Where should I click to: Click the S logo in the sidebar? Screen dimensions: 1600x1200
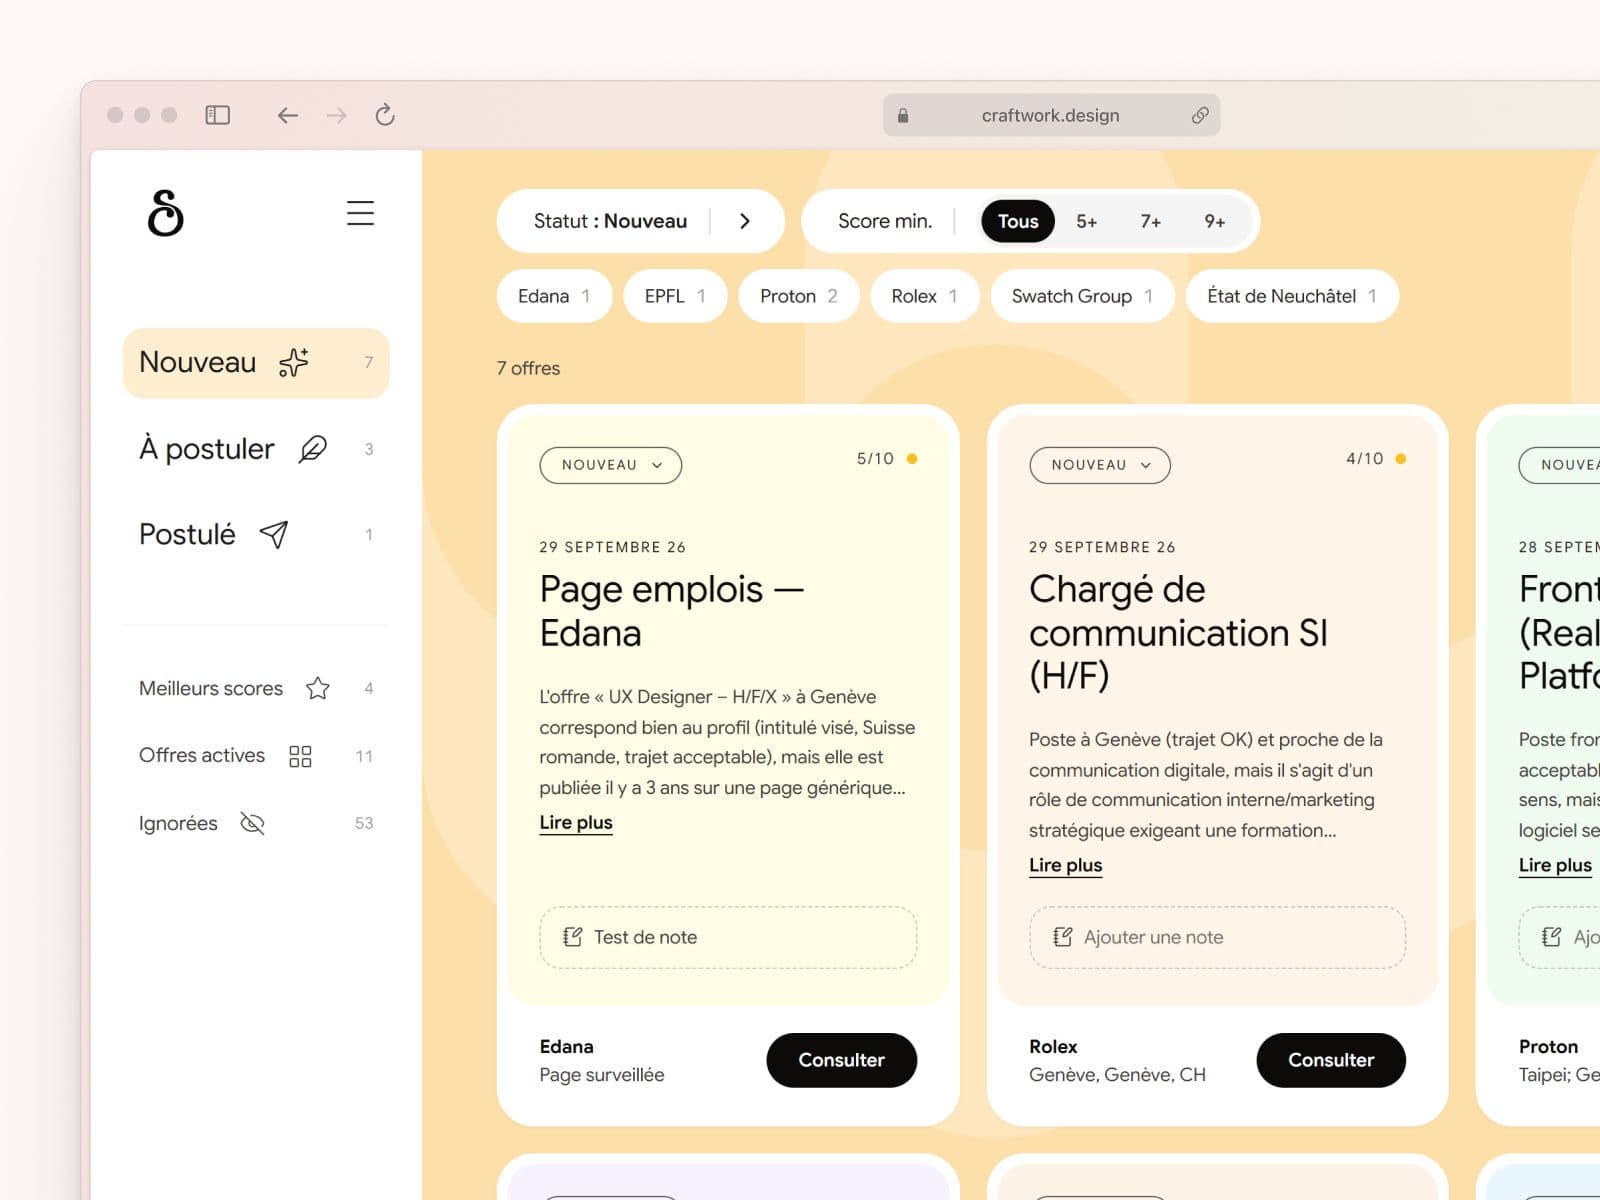click(165, 212)
